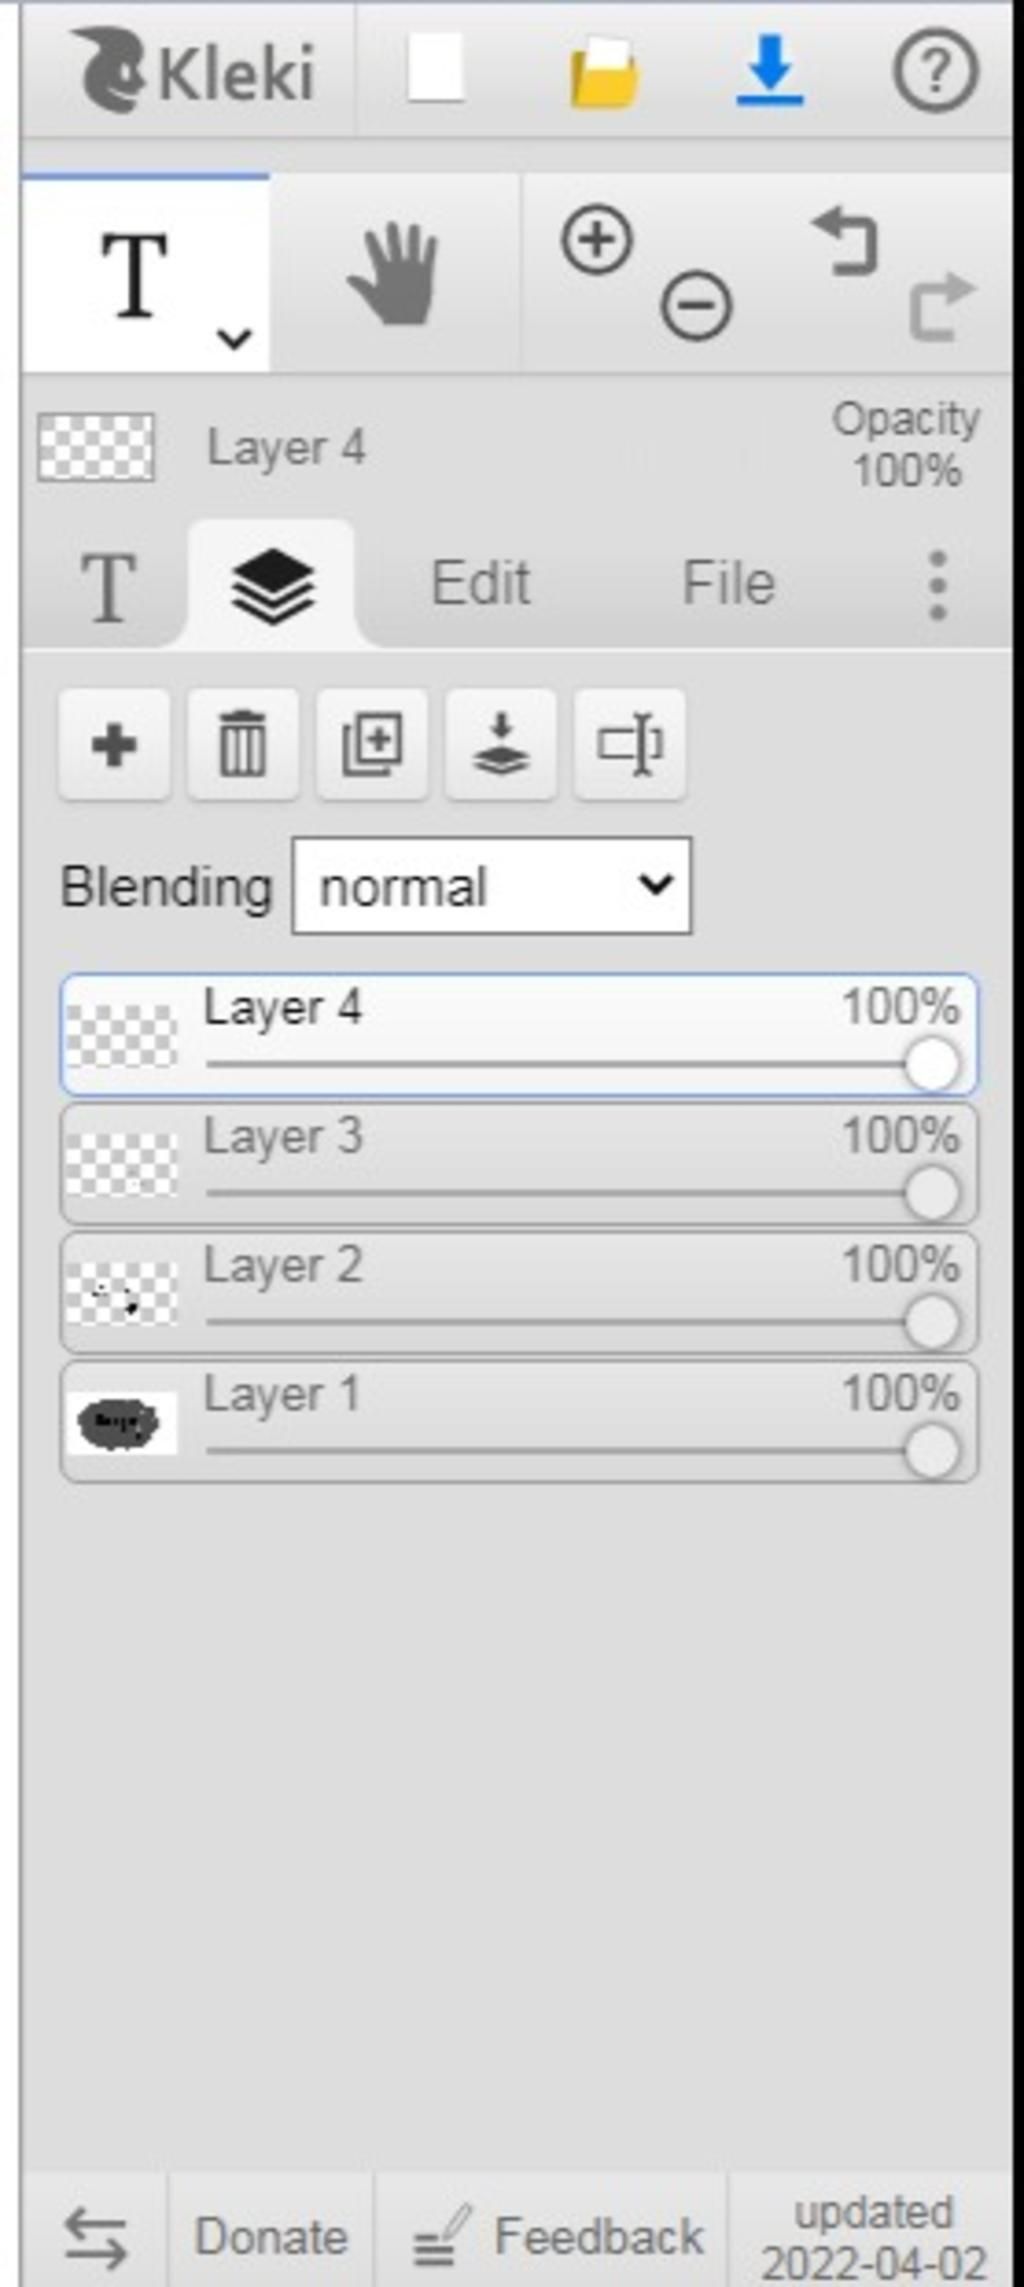Screen dimensions: 1024x2287
Task: Rename layer using the text-cursor icon
Action: (x=630, y=744)
